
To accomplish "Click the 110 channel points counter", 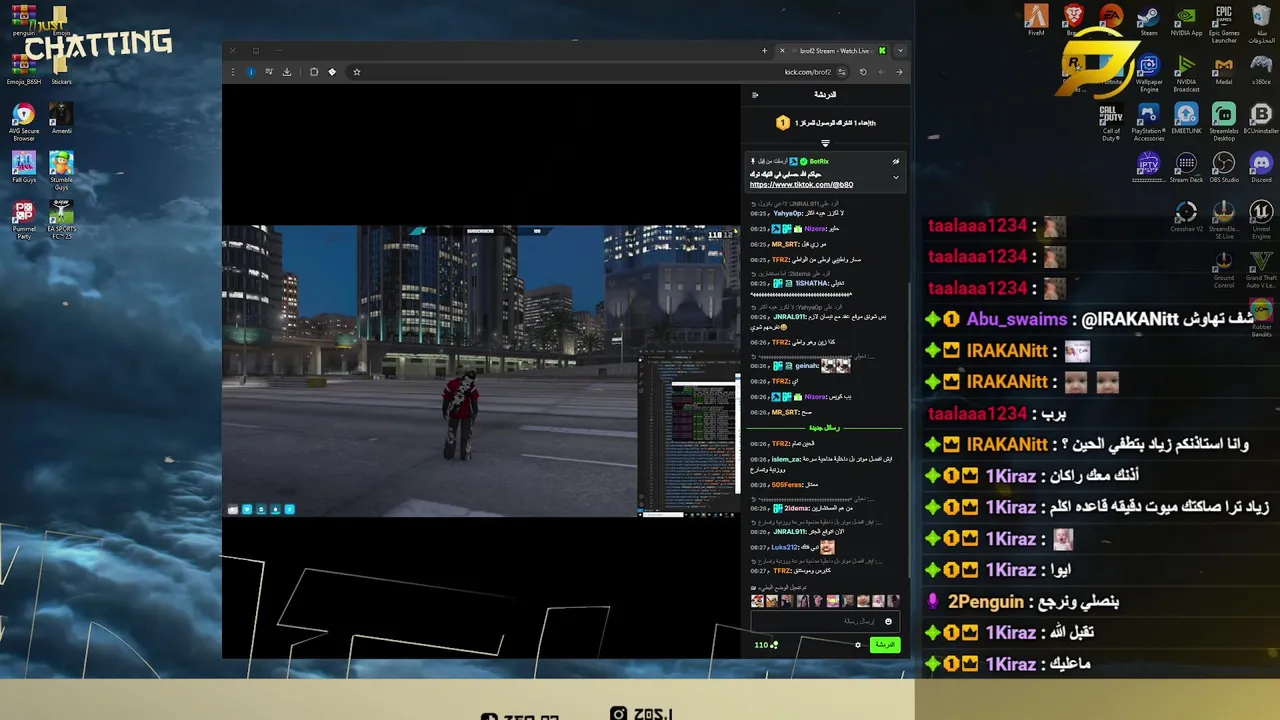I will (766, 645).
